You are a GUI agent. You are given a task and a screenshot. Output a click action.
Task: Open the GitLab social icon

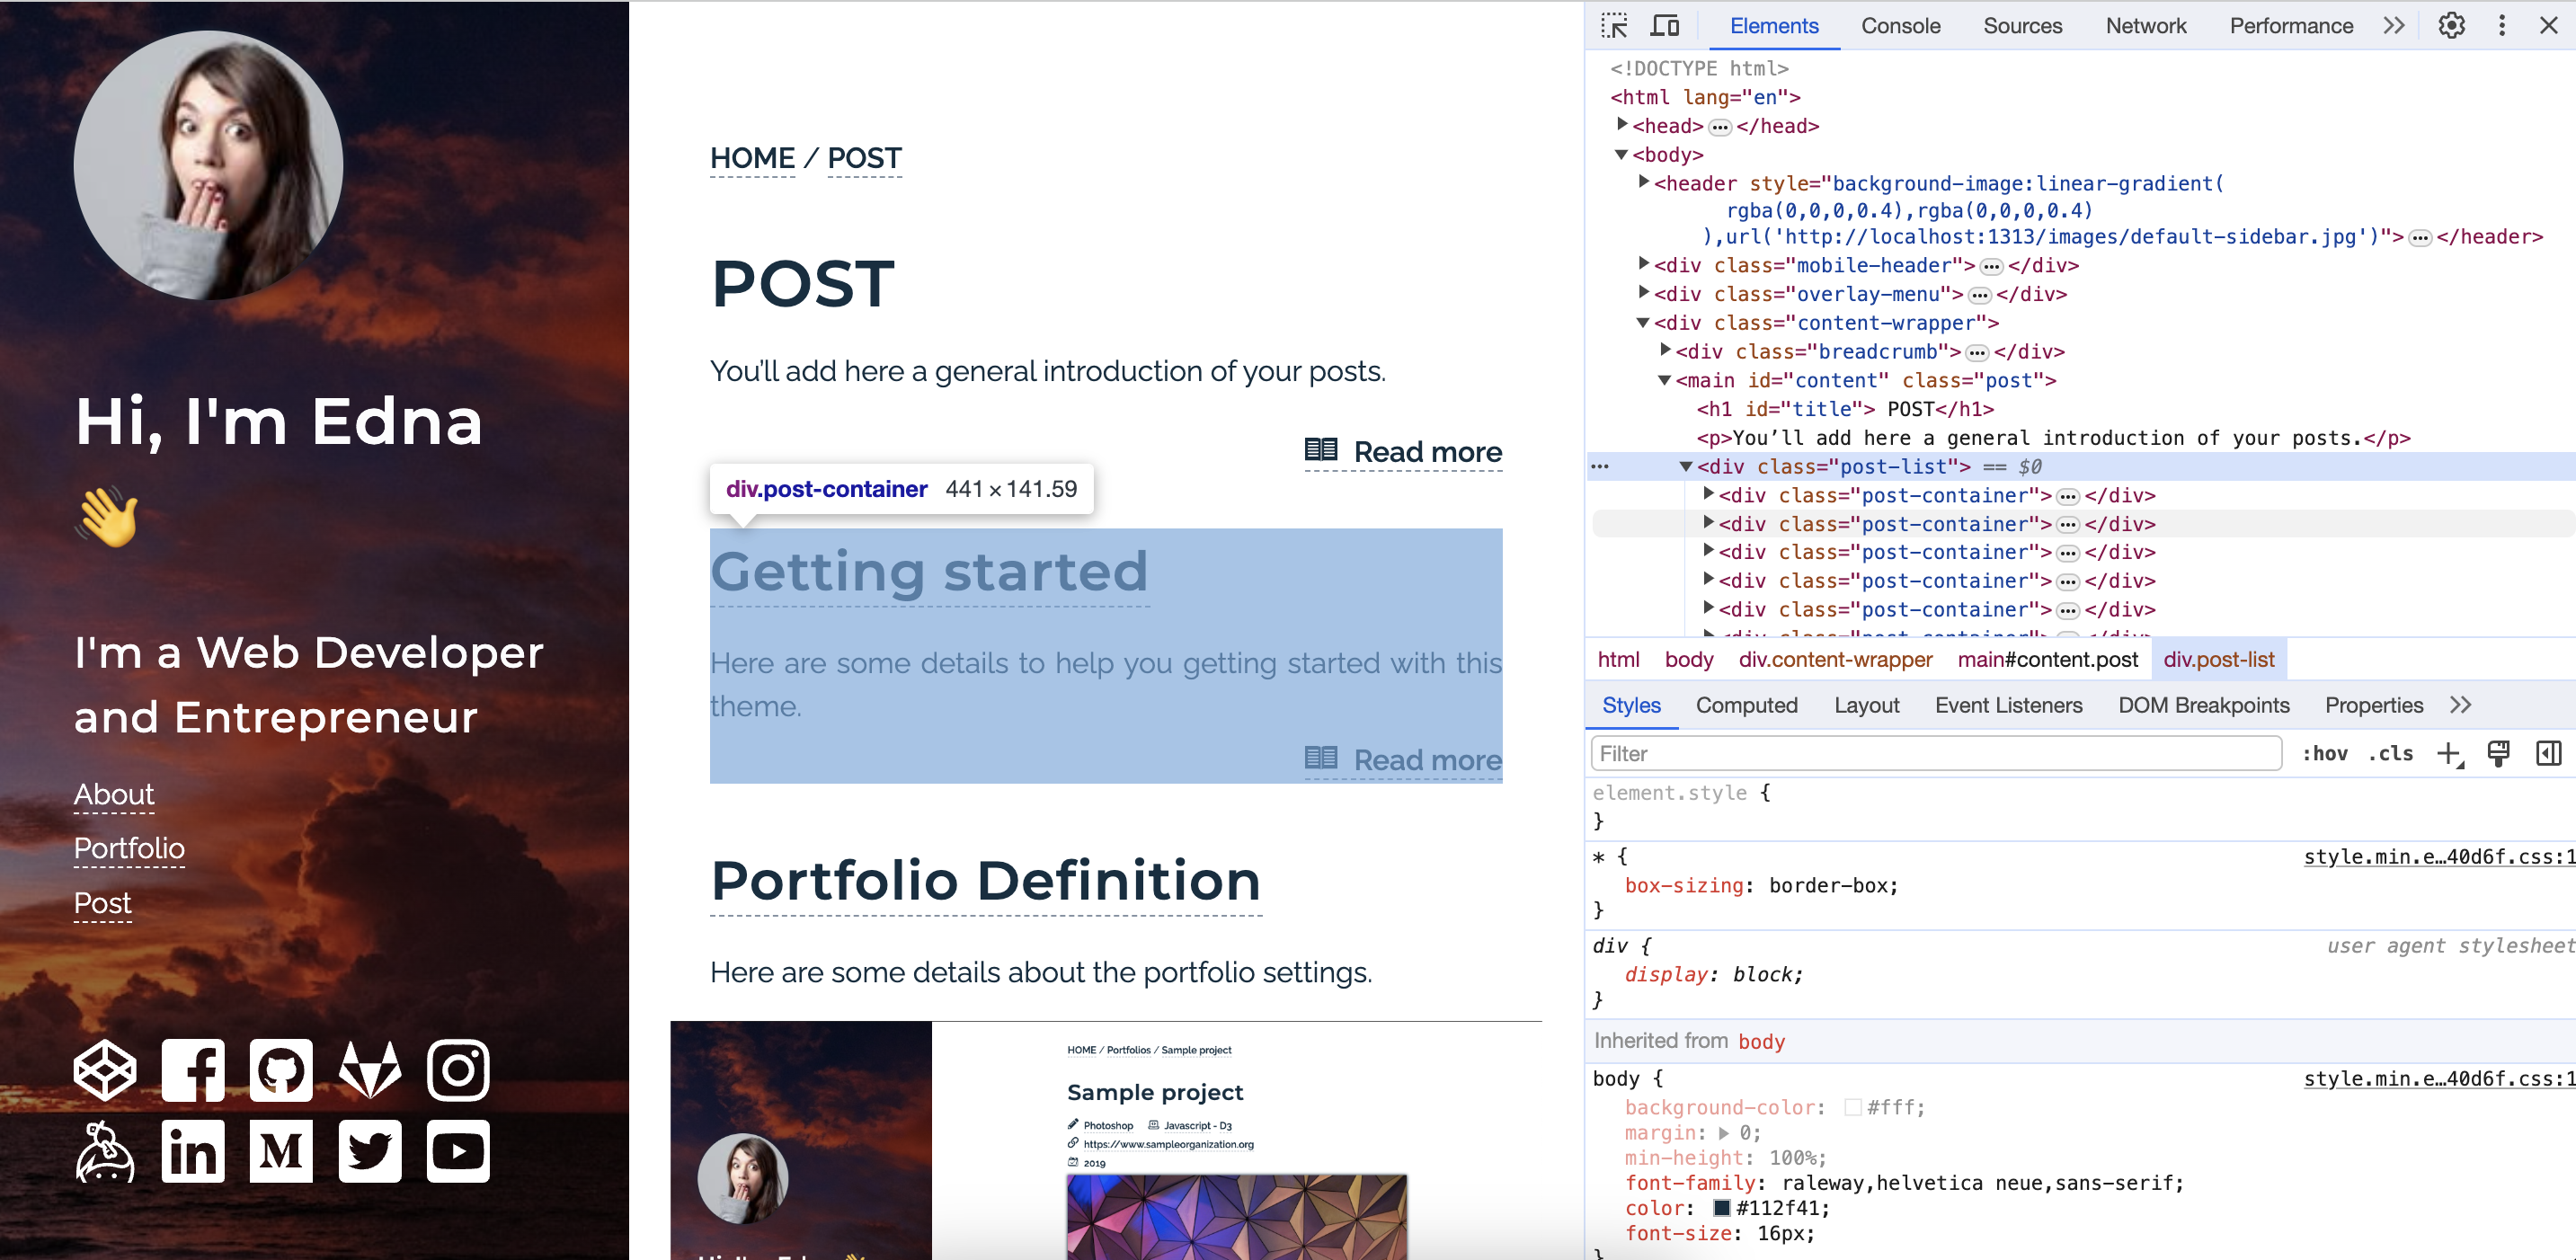pyautogui.click(x=370, y=1070)
